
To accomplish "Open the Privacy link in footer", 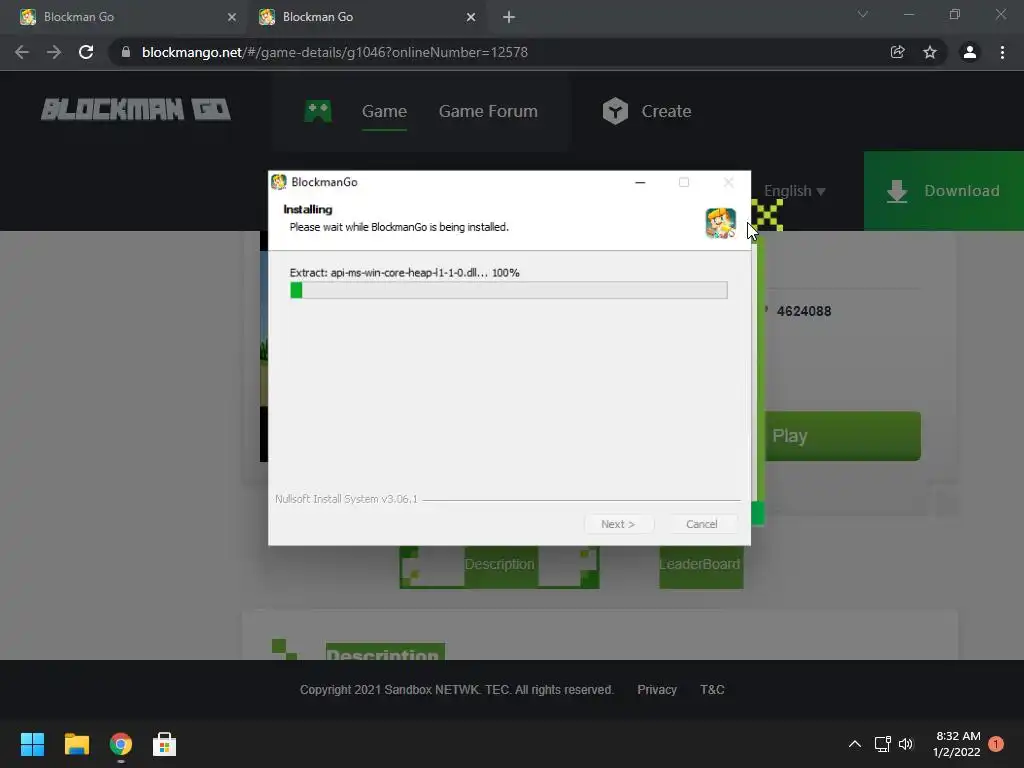I will (656, 690).
